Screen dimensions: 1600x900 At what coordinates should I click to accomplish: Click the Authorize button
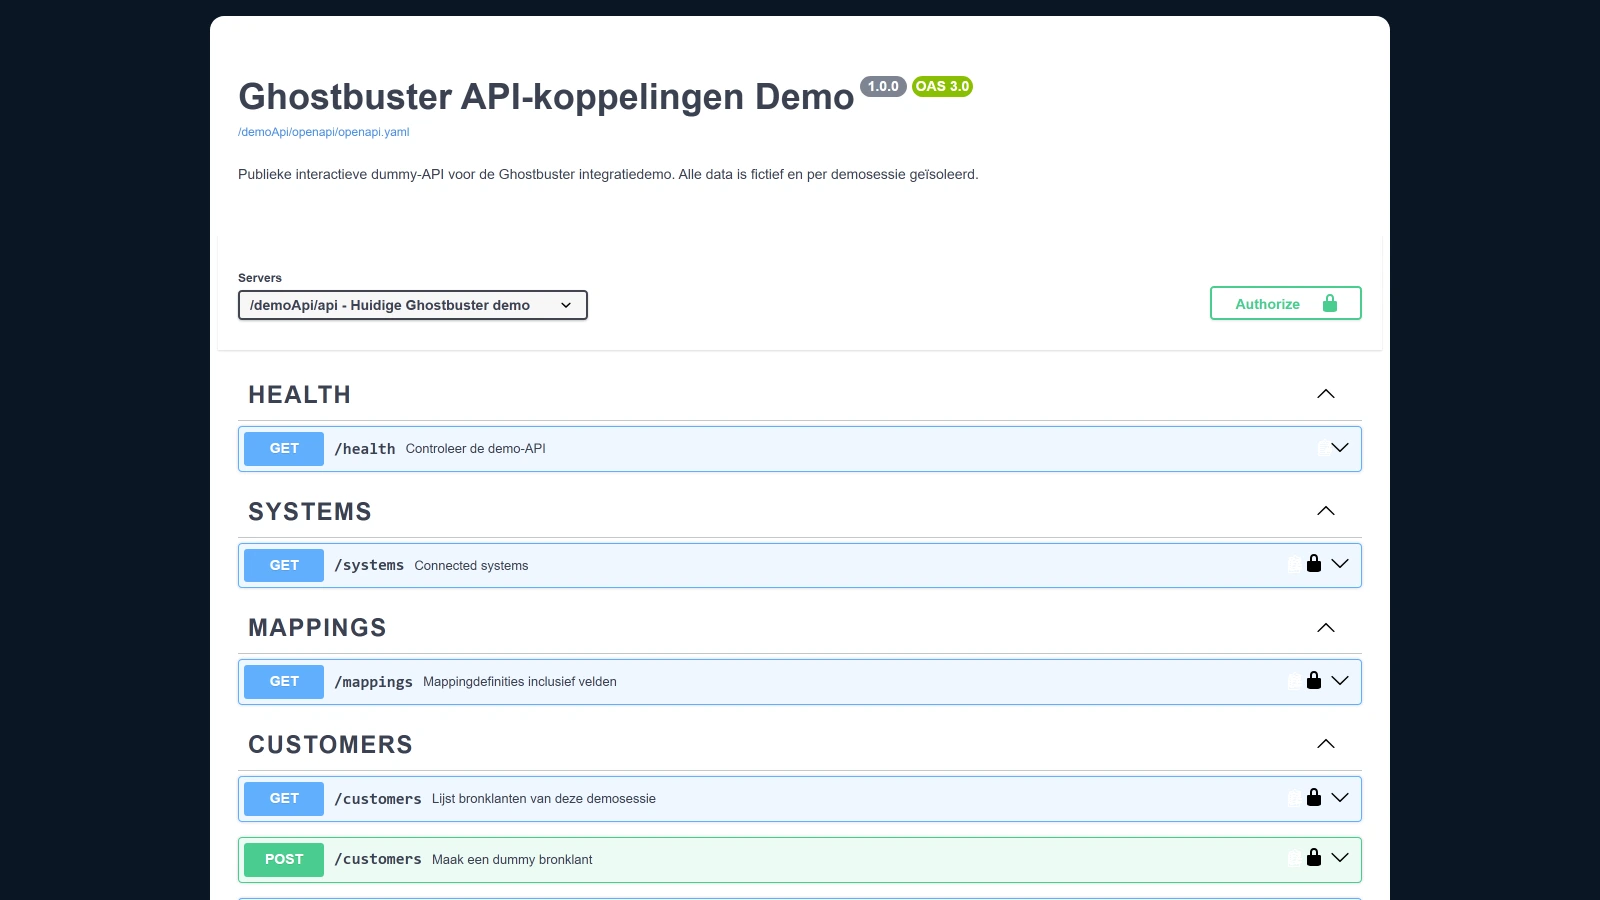click(1286, 303)
